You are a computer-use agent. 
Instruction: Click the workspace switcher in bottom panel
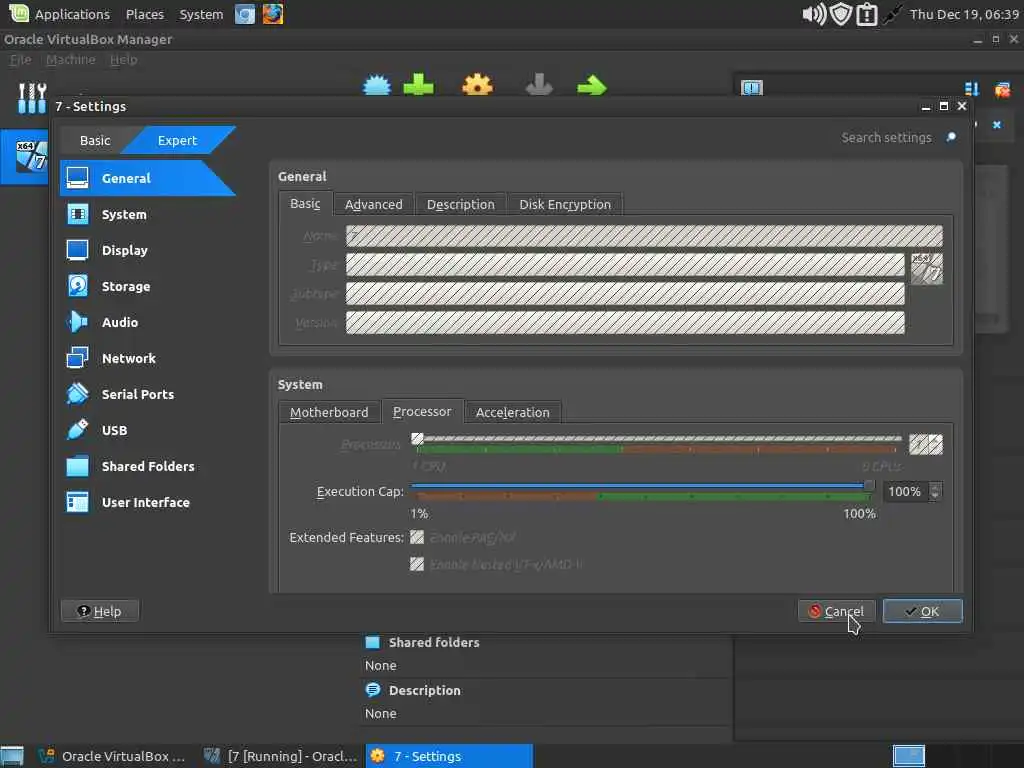(908, 756)
